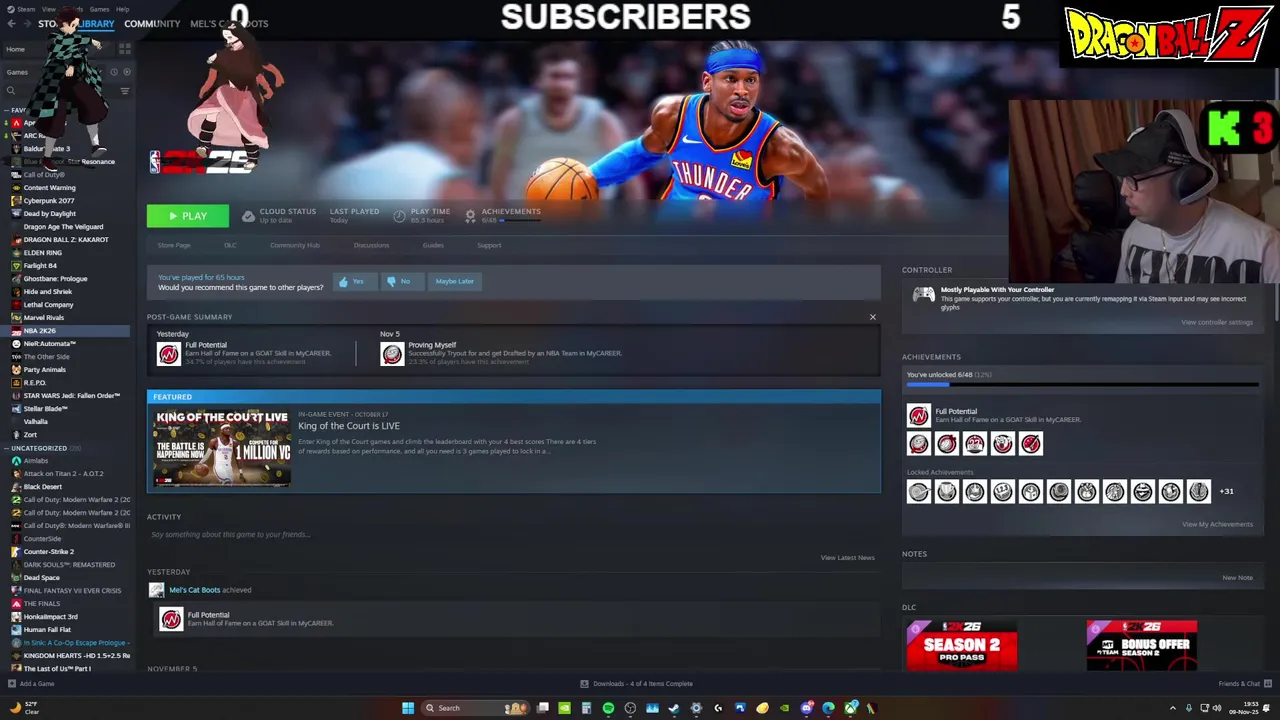
Task: Open View Latest News link
Action: point(847,558)
